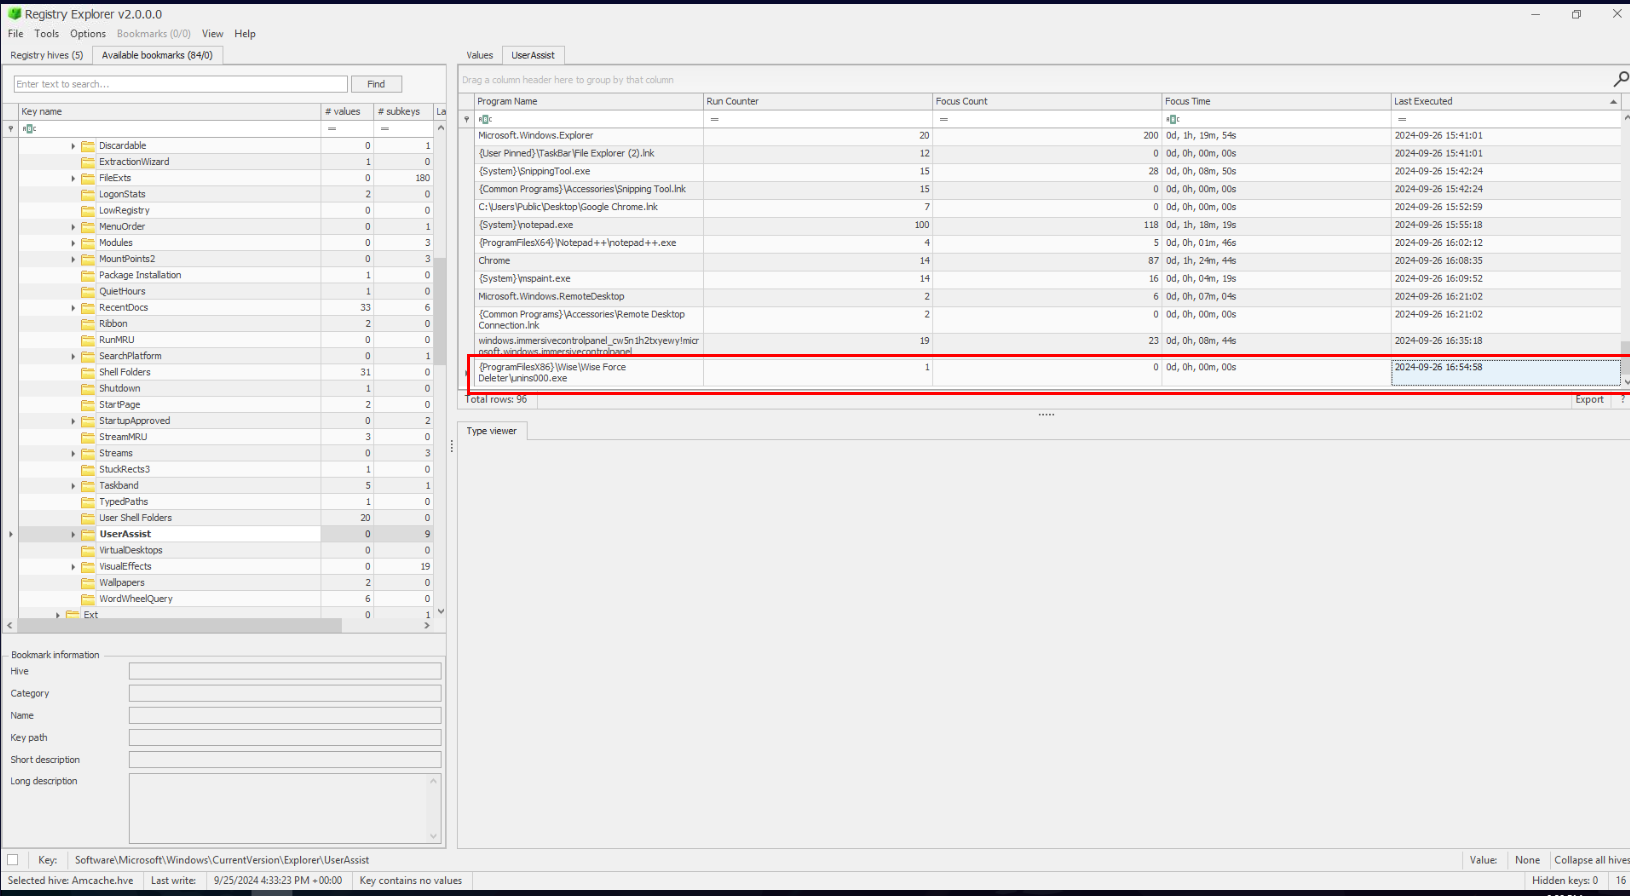Viewport: 1630px width, 896px height.
Task: Click the Export button
Action: 1589,399
